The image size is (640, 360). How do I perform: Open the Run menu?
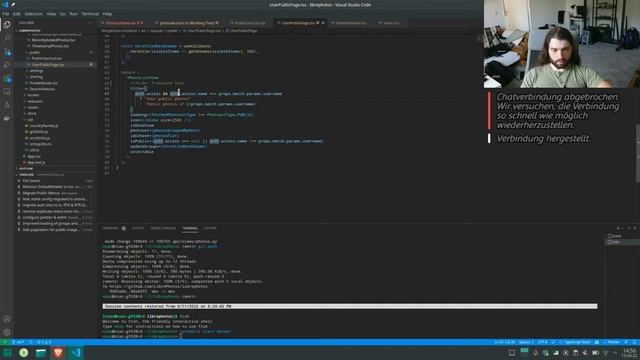tap(73, 14)
